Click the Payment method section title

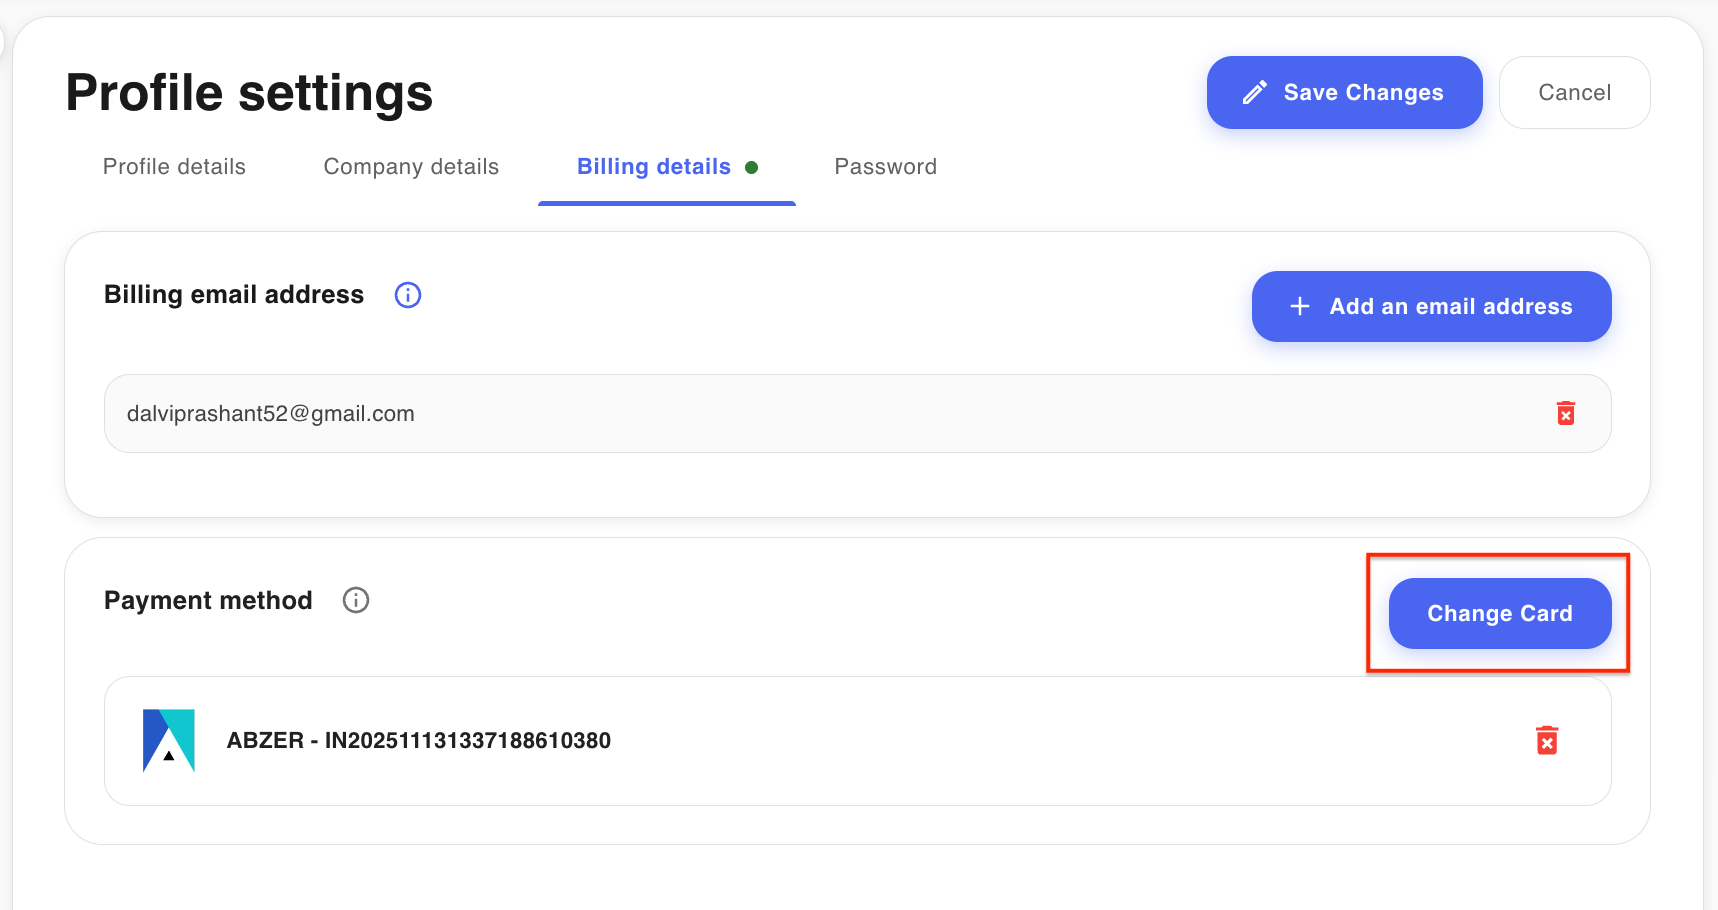[208, 600]
